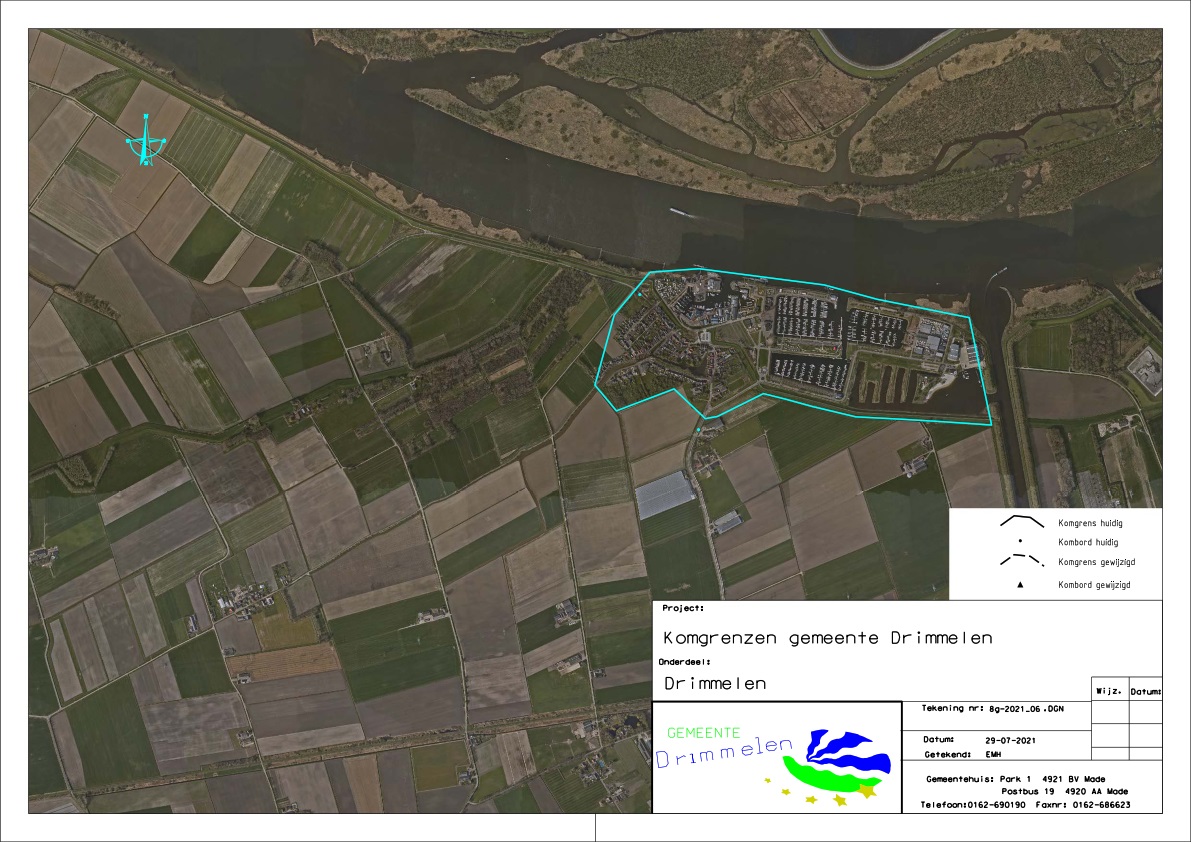
Task: Click the date 29-07-2021
Action: click(x=1012, y=740)
